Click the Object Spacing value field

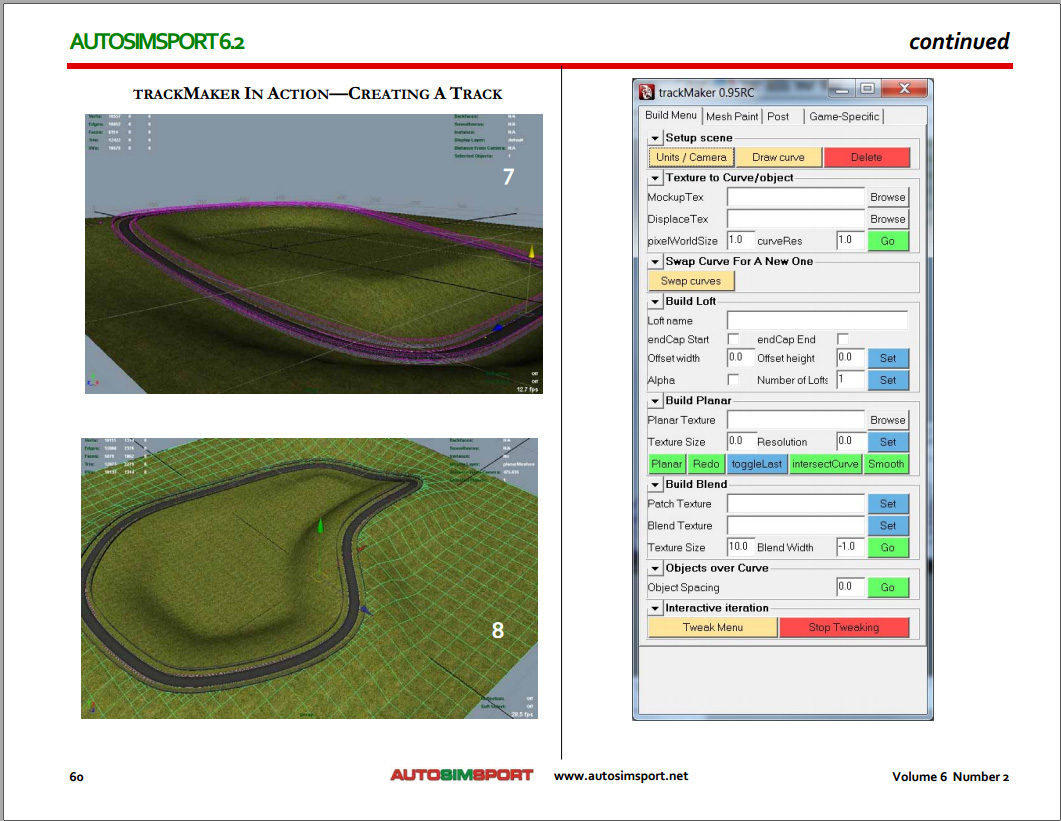(851, 587)
